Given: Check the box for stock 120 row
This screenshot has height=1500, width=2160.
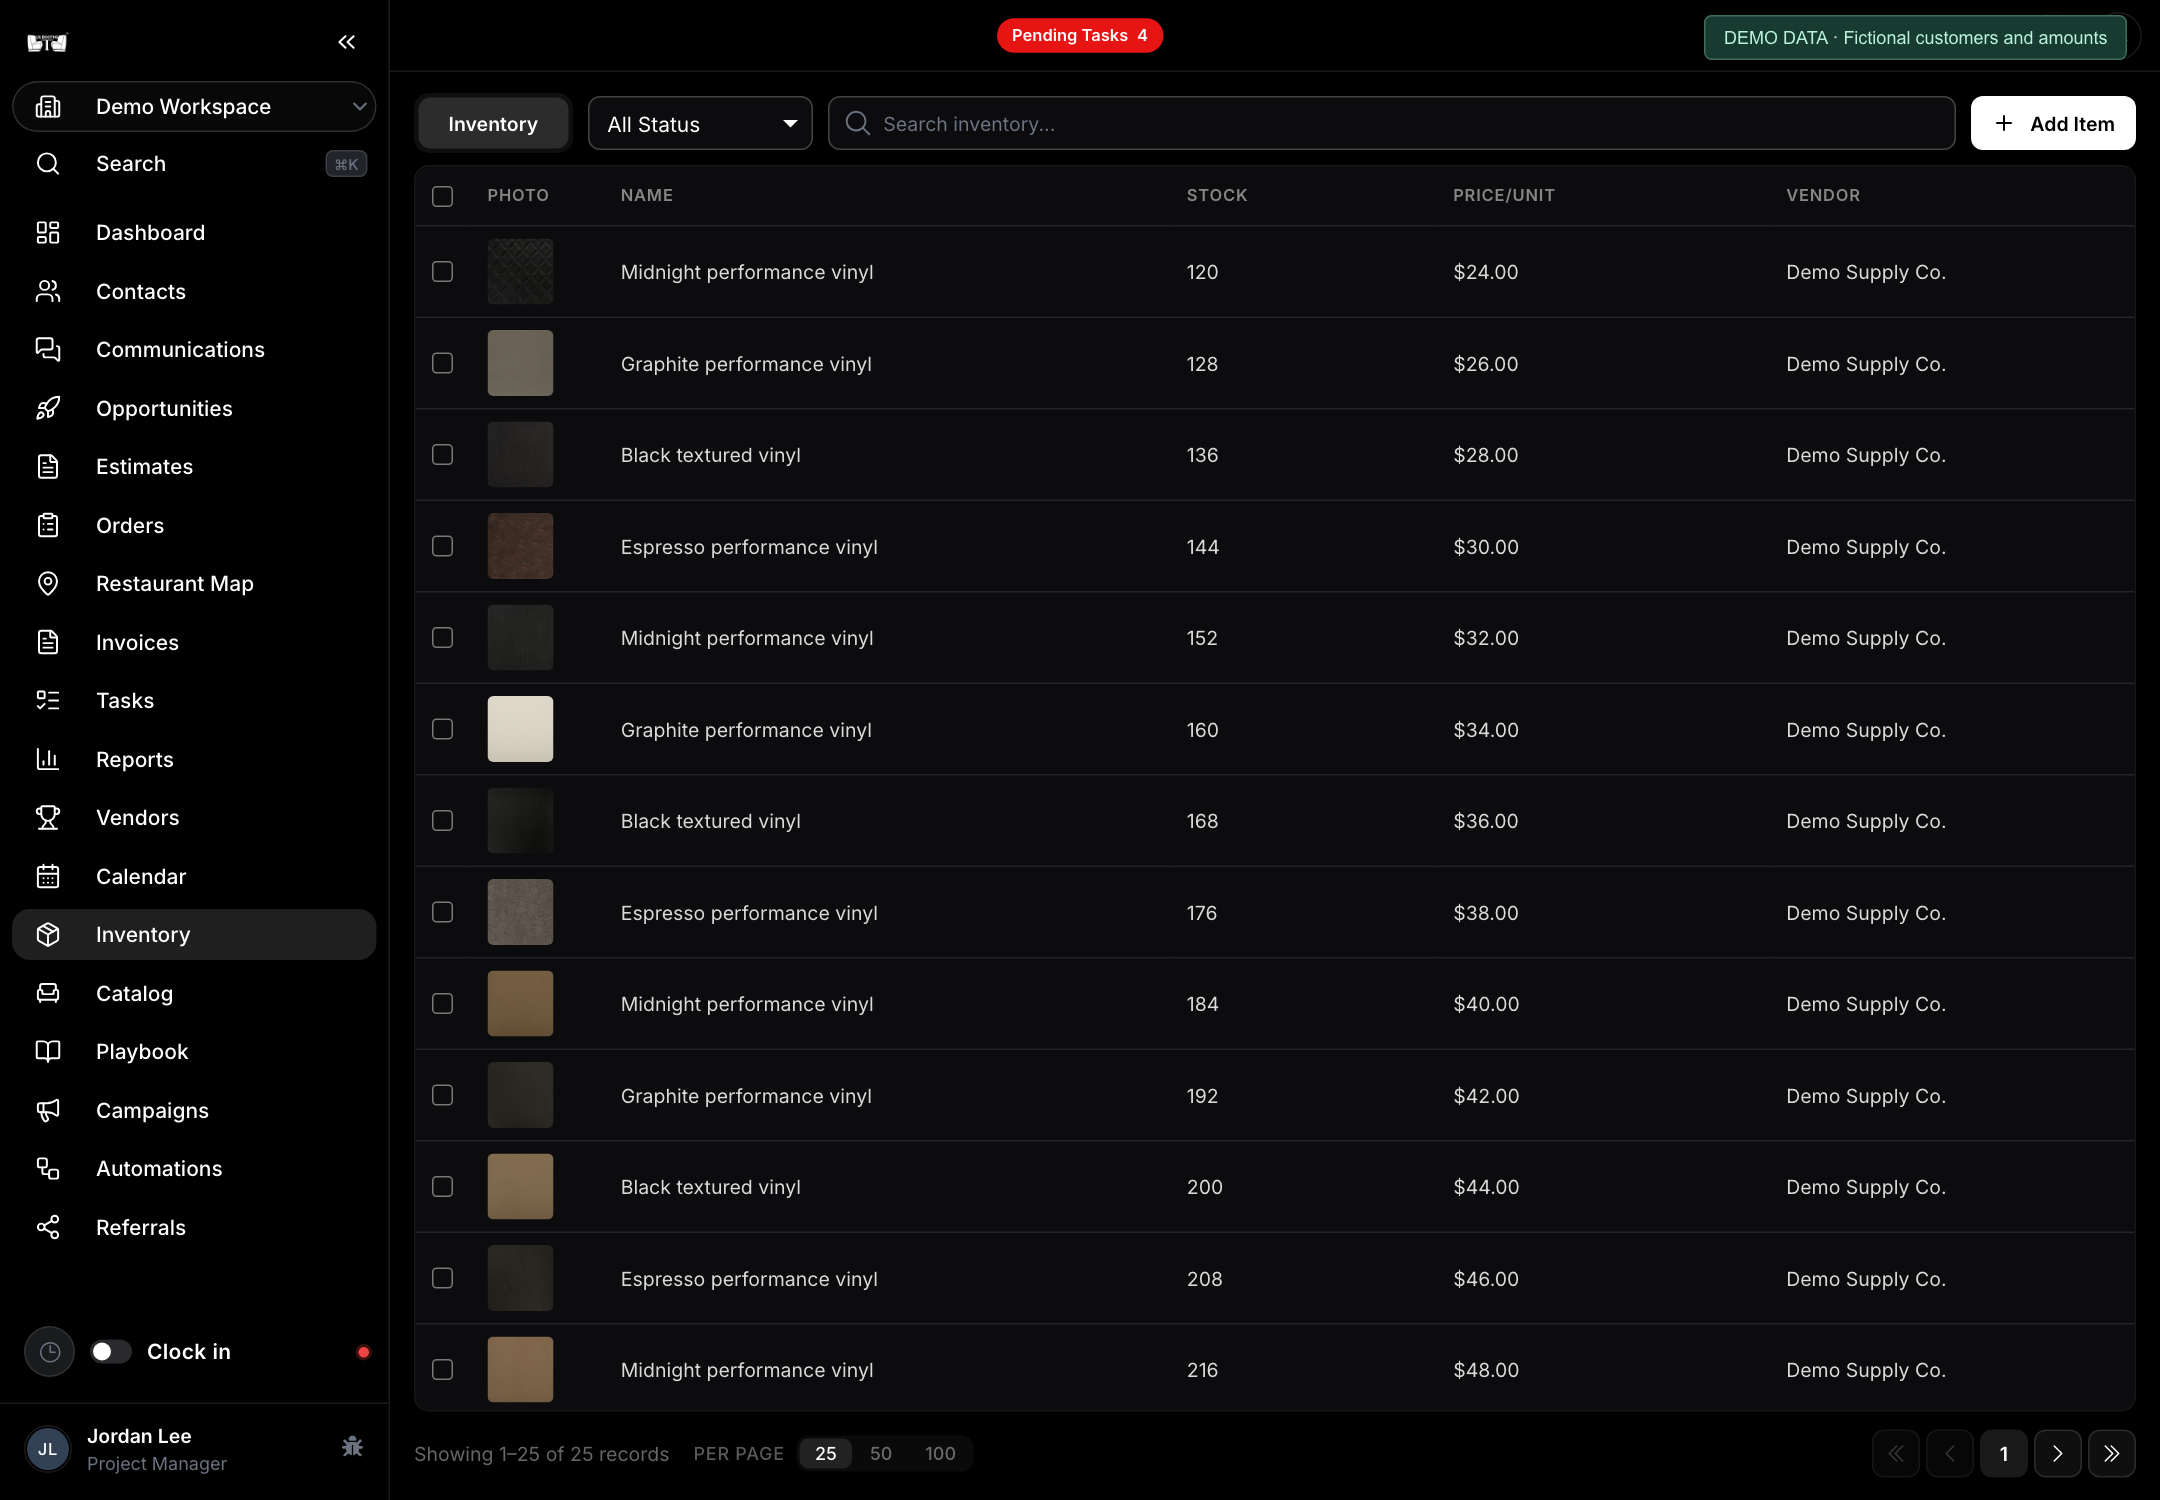Looking at the screenshot, I should [x=443, y=272].
